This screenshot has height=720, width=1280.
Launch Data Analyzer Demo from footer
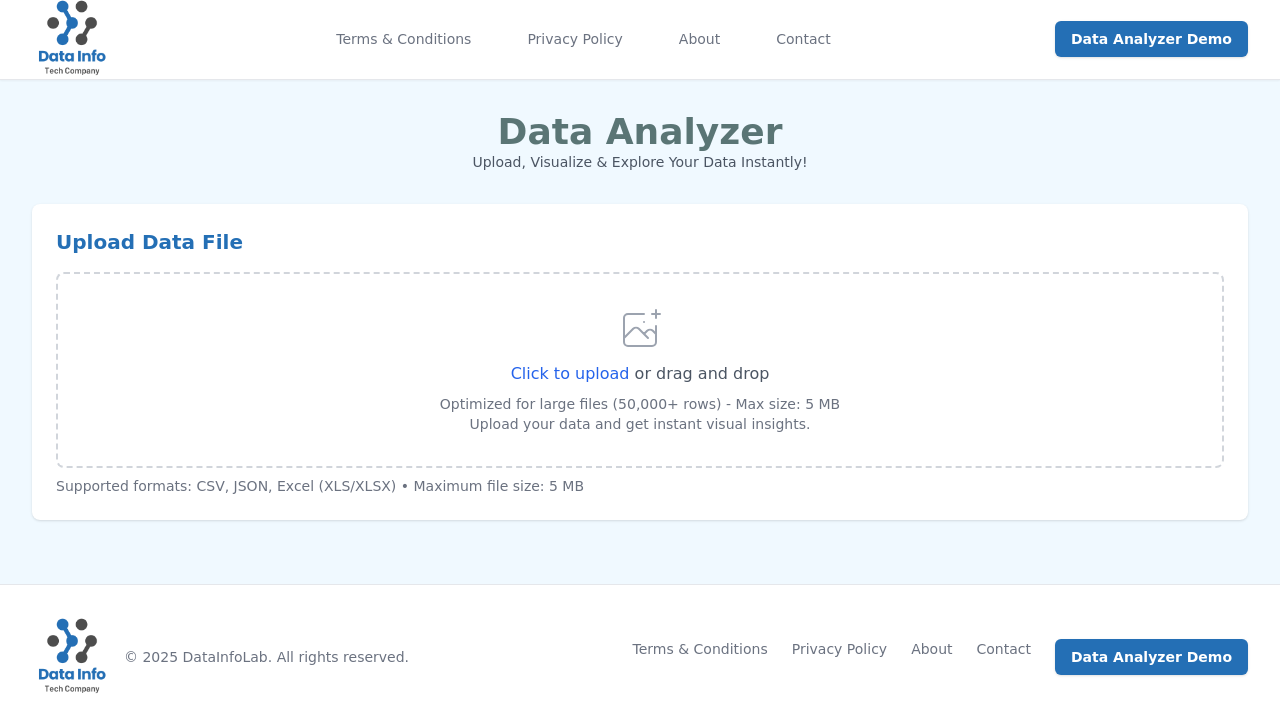coord(1151,657)
